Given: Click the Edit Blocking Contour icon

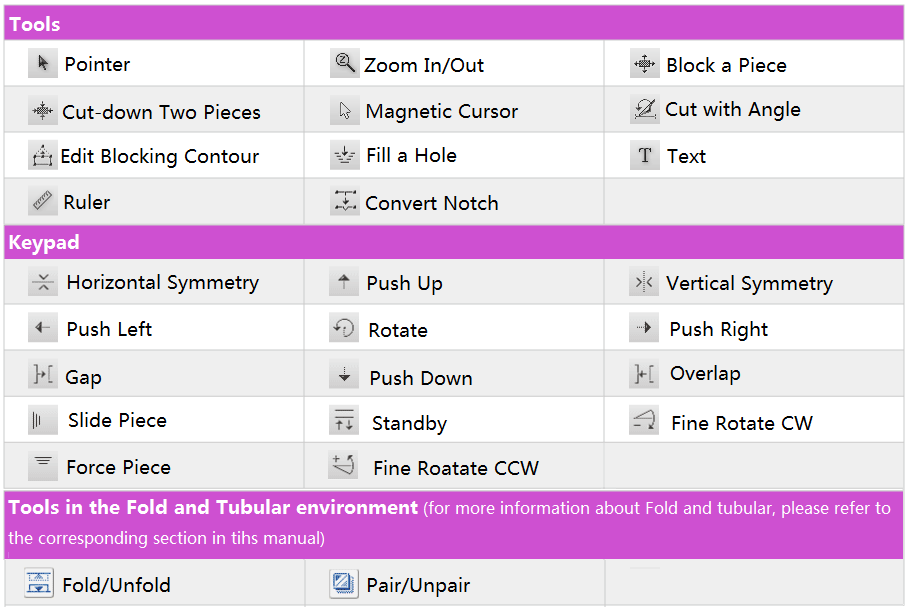Looking at the screenshot, I should (42, 156).
